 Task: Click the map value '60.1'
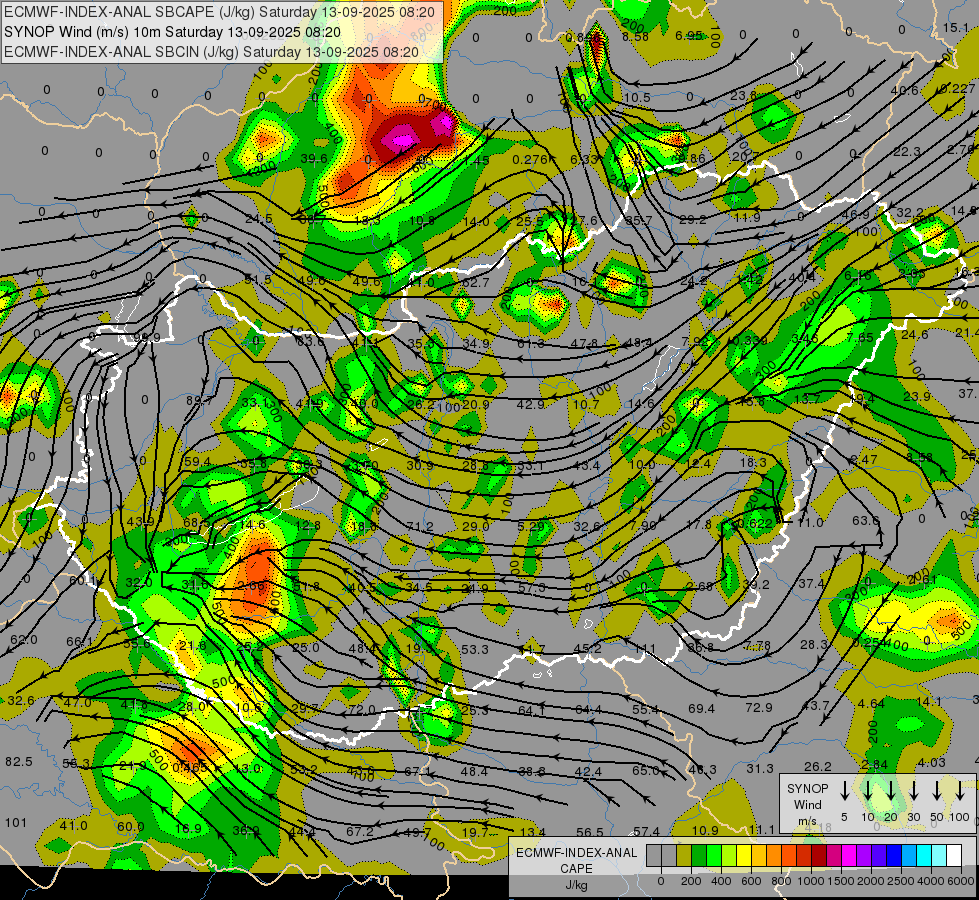pyautogui.click(x=82, y=580)
